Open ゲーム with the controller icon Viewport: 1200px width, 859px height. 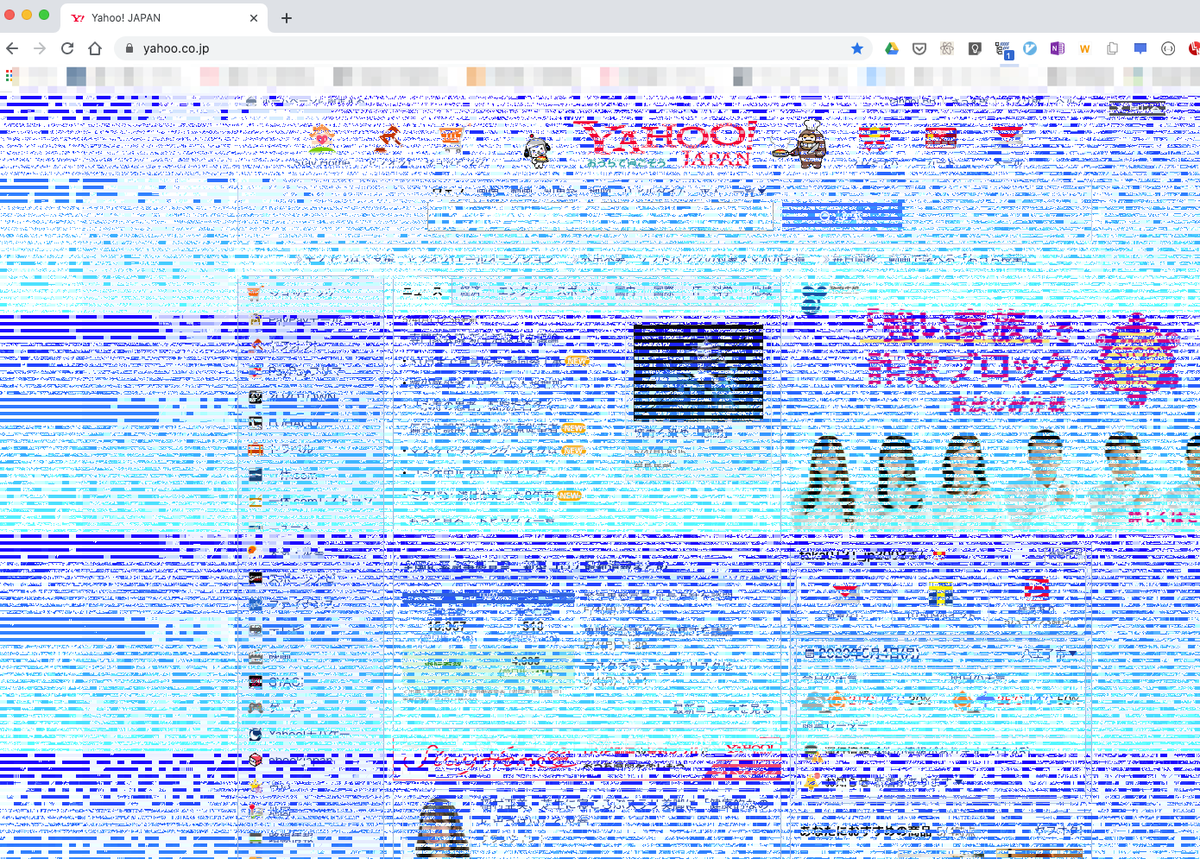click(275, 707)
